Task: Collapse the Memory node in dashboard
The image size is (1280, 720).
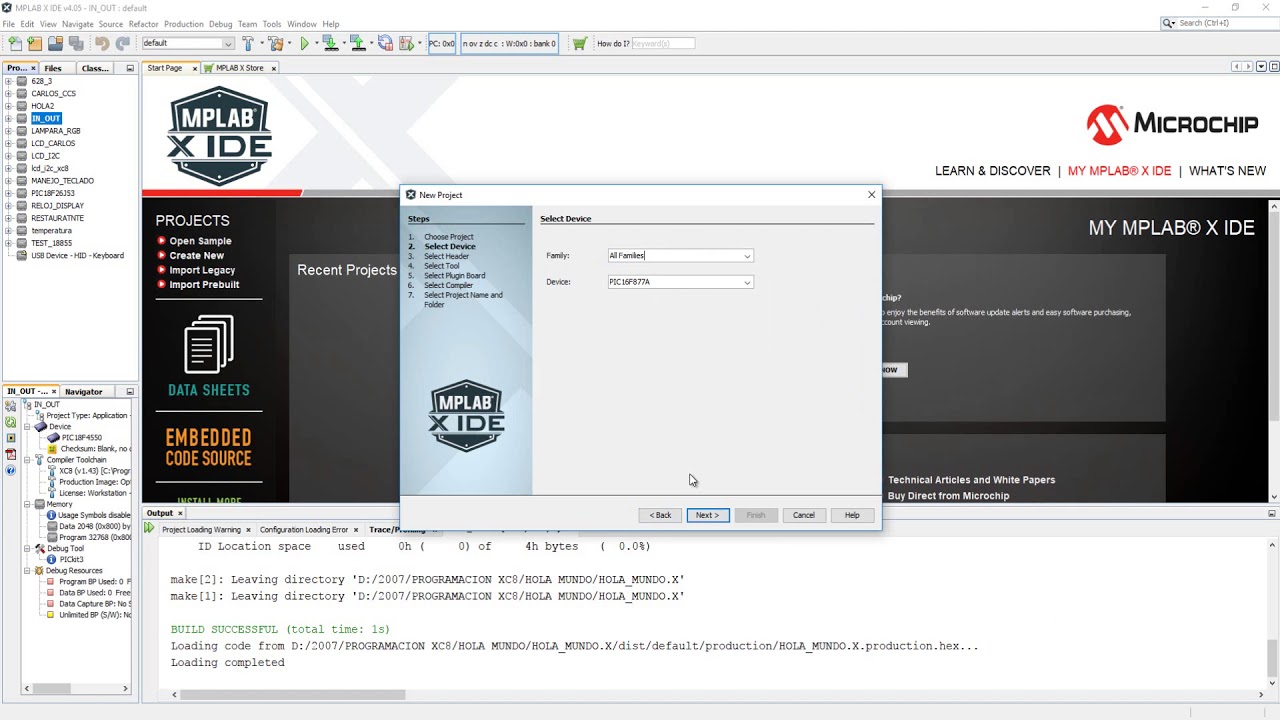Action: click(x=28, y=504)
